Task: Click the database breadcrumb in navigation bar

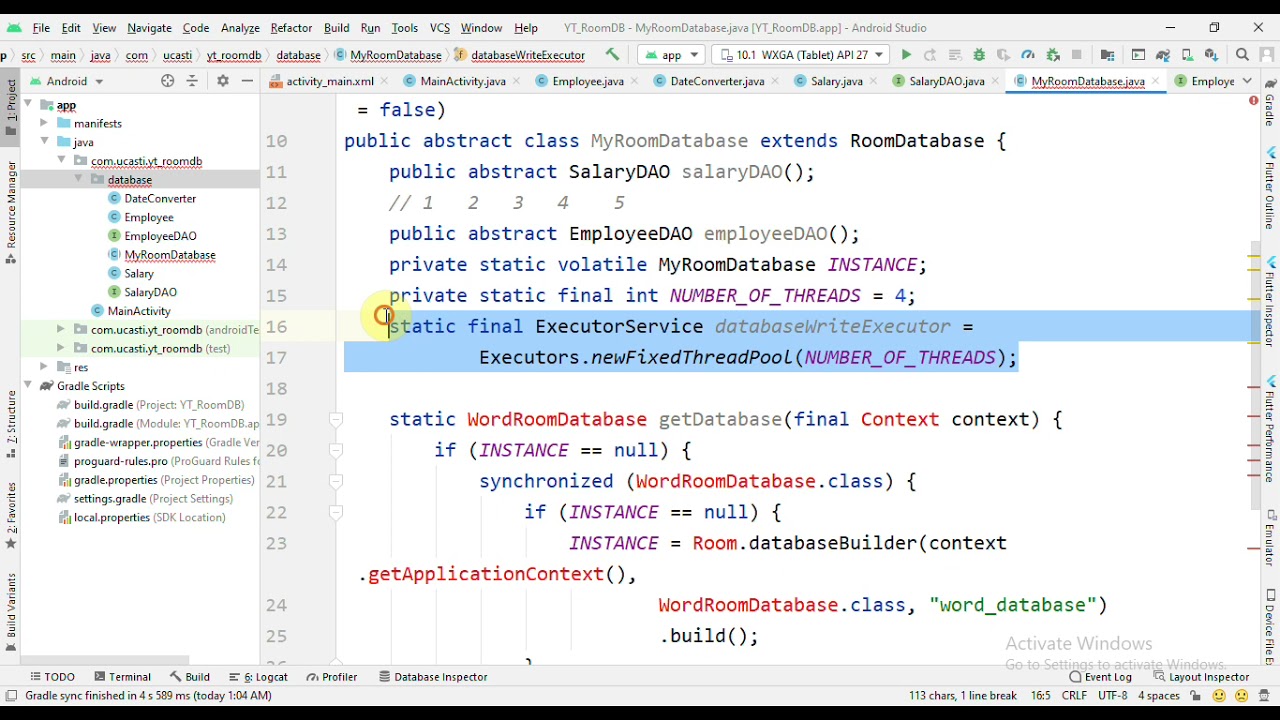Action: [x=298, y=55]
